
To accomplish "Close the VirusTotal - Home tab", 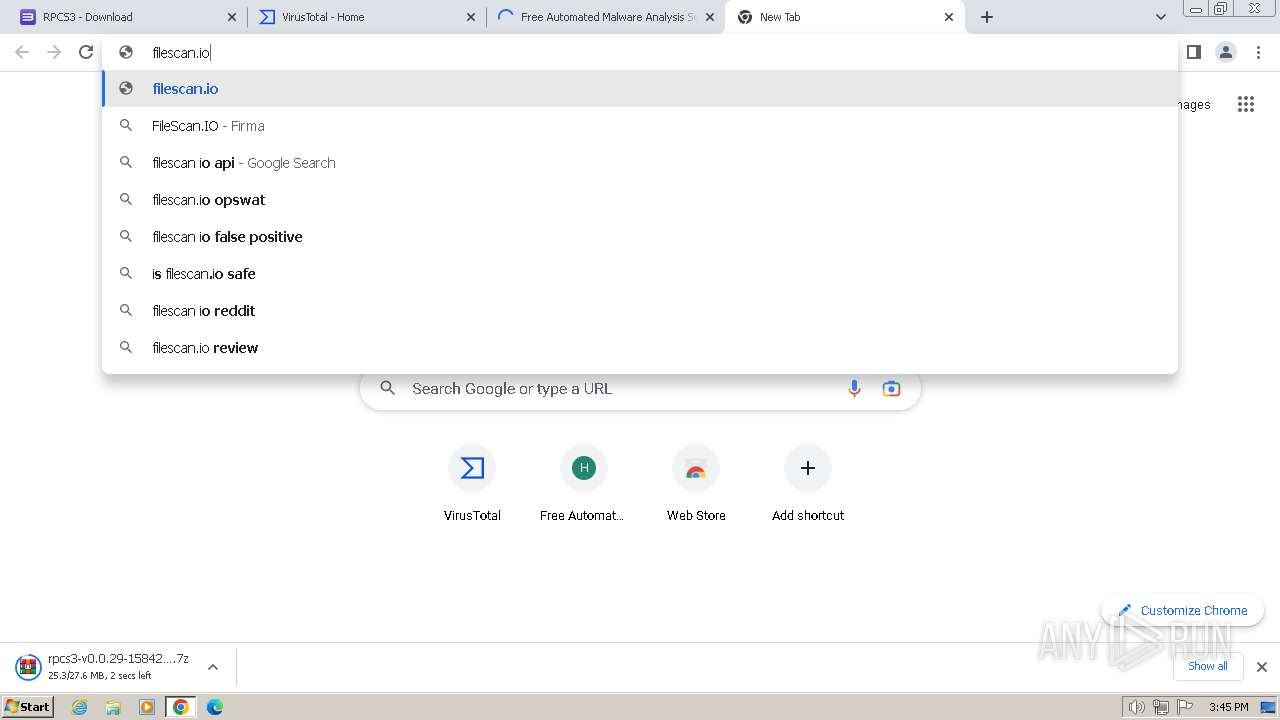I will coord(471,17).
